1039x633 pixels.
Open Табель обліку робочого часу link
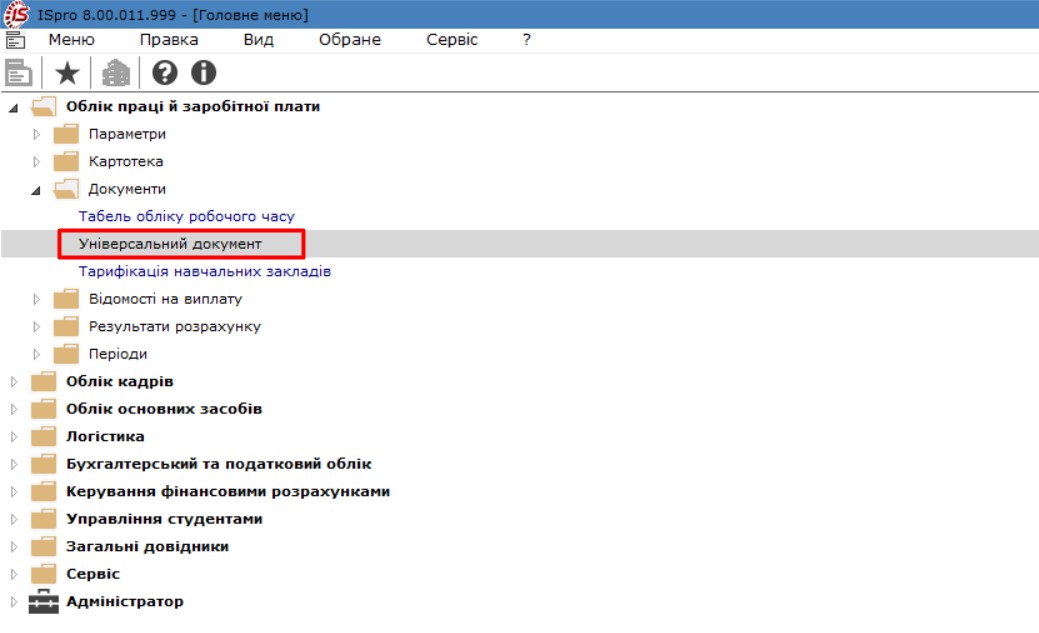(x=186, y=216)
